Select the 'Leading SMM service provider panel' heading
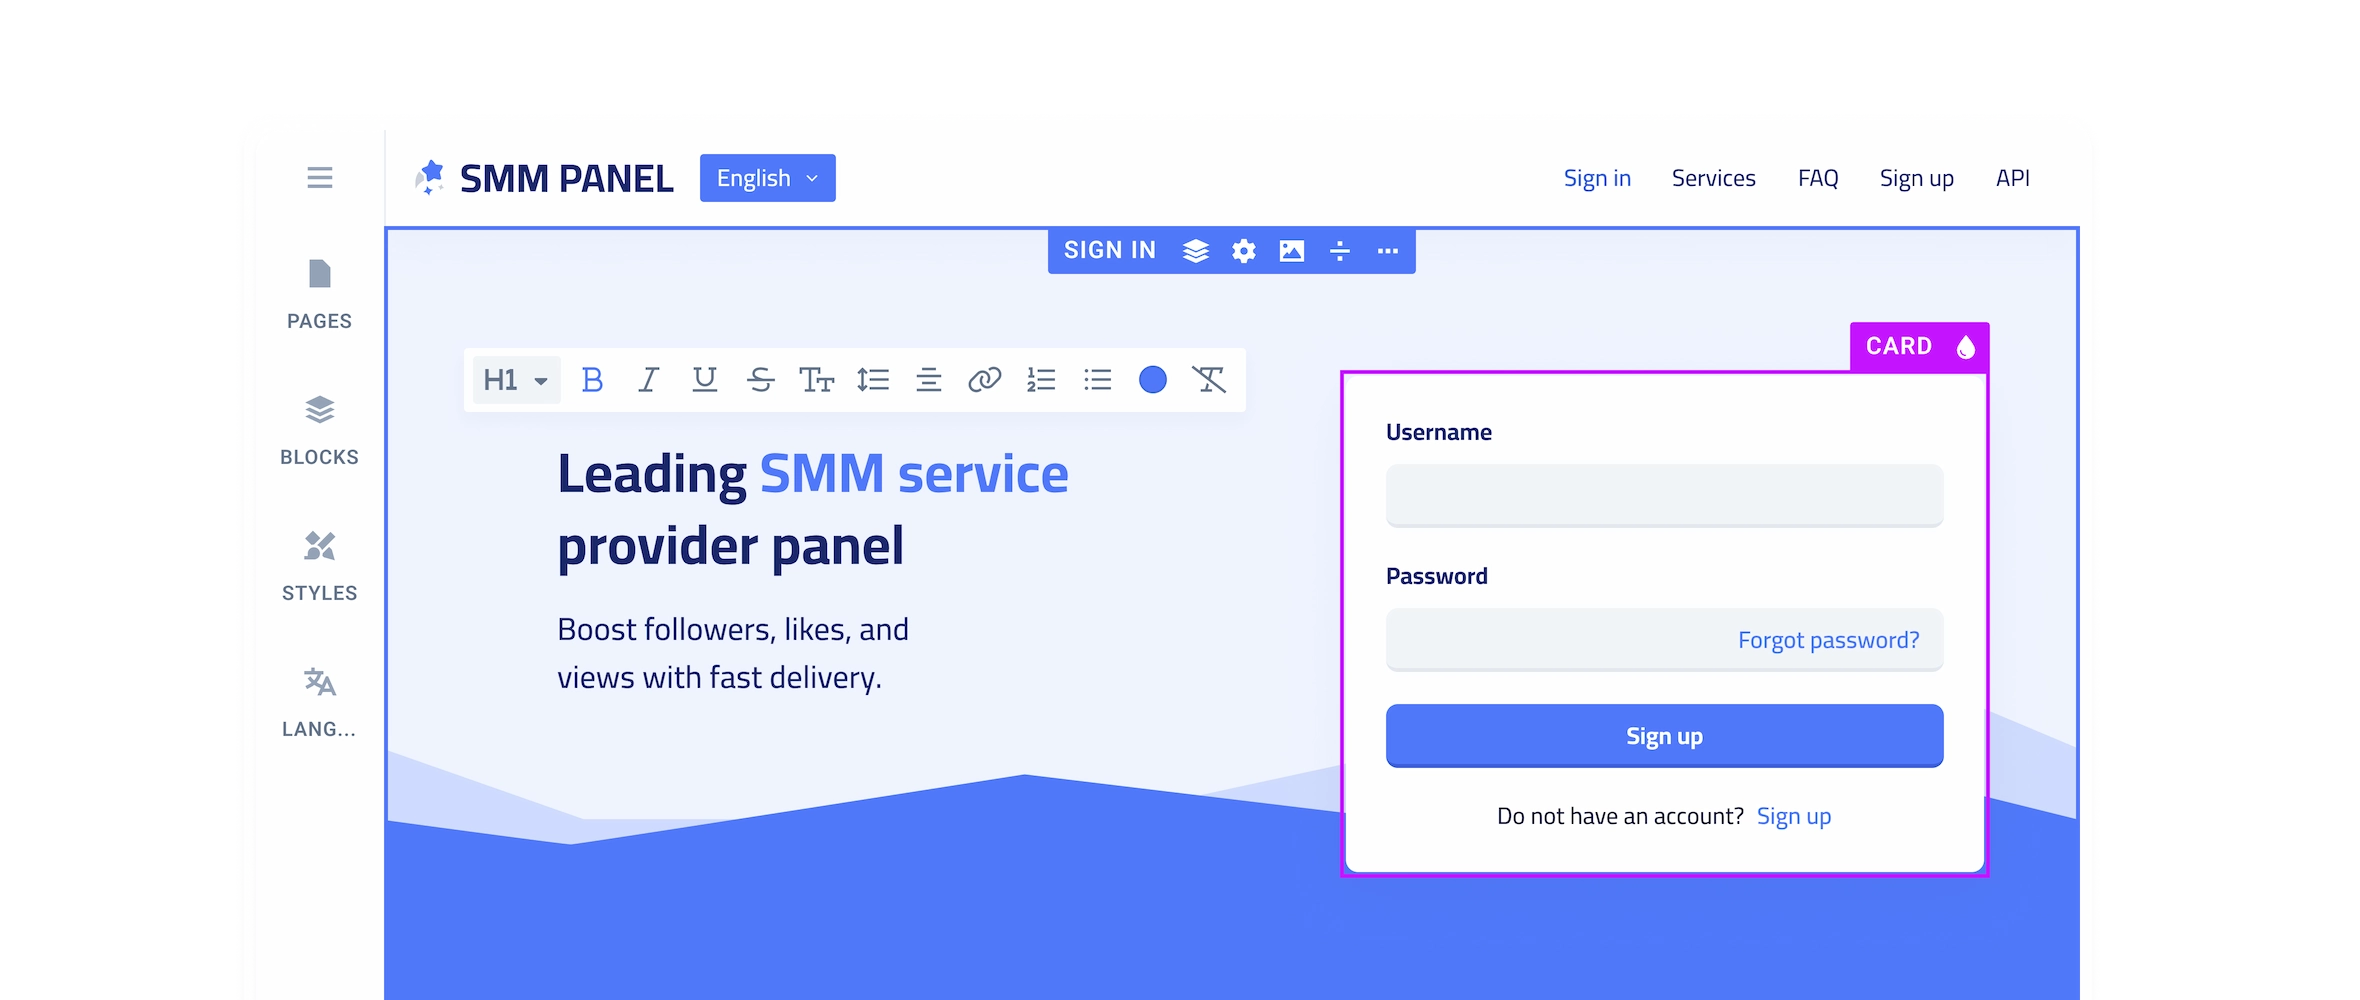This screenshot has height=1000, width=2360. (x=812, y=510)
